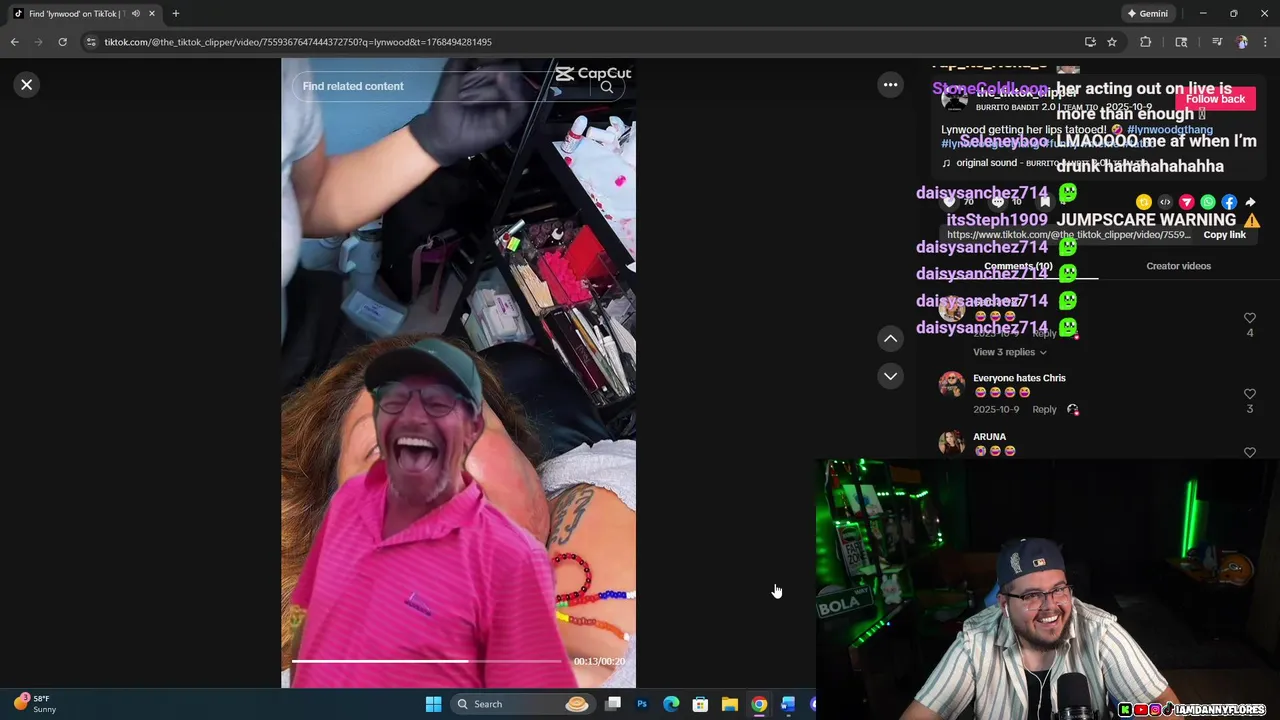1280x720 pixels.
Task: Open the #lynwoodgthang hashtag
Action: (x=1170, y=130)
